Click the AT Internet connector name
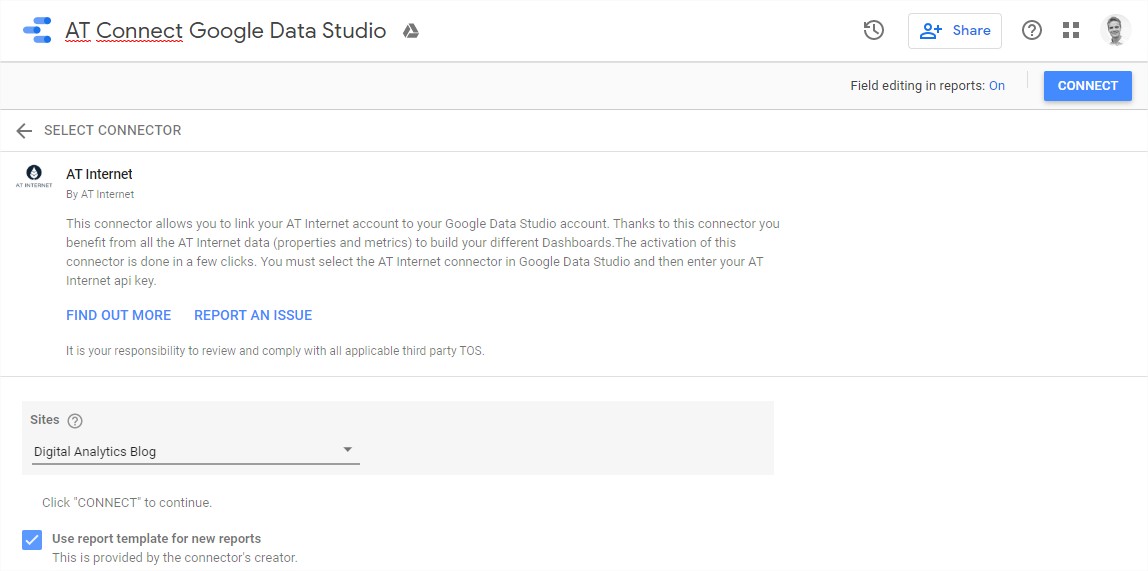 (99, 174)
